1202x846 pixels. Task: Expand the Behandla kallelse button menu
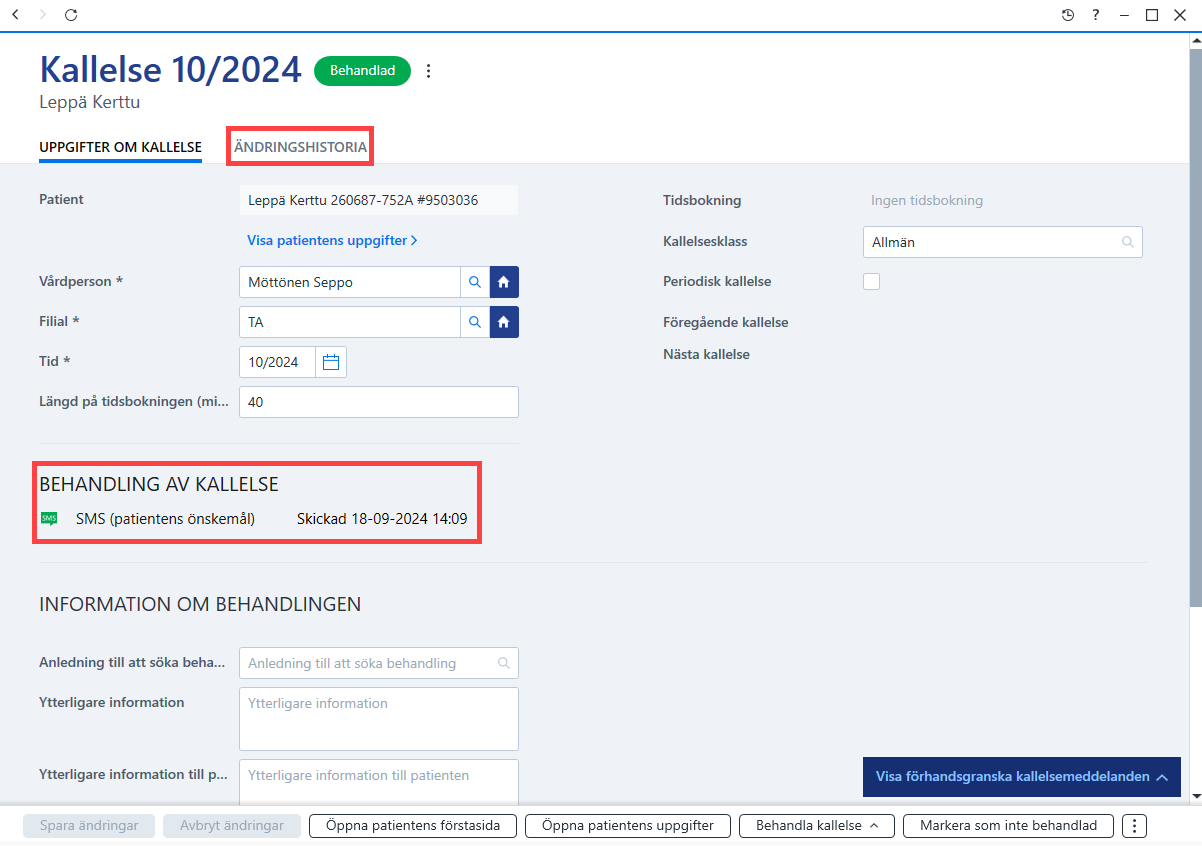[x=817, y=826]
